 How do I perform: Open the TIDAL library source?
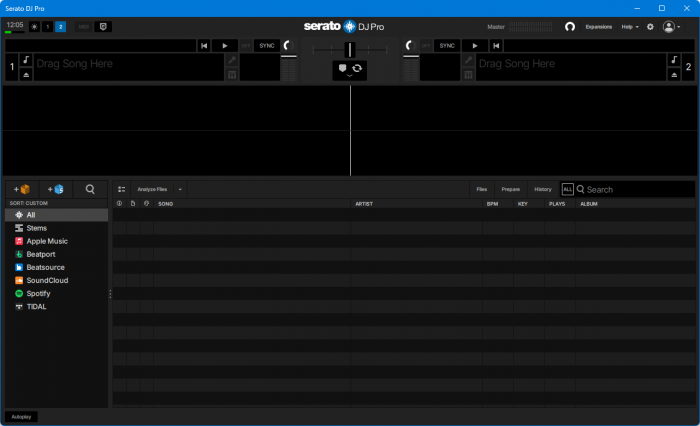[x=36, y=307]
